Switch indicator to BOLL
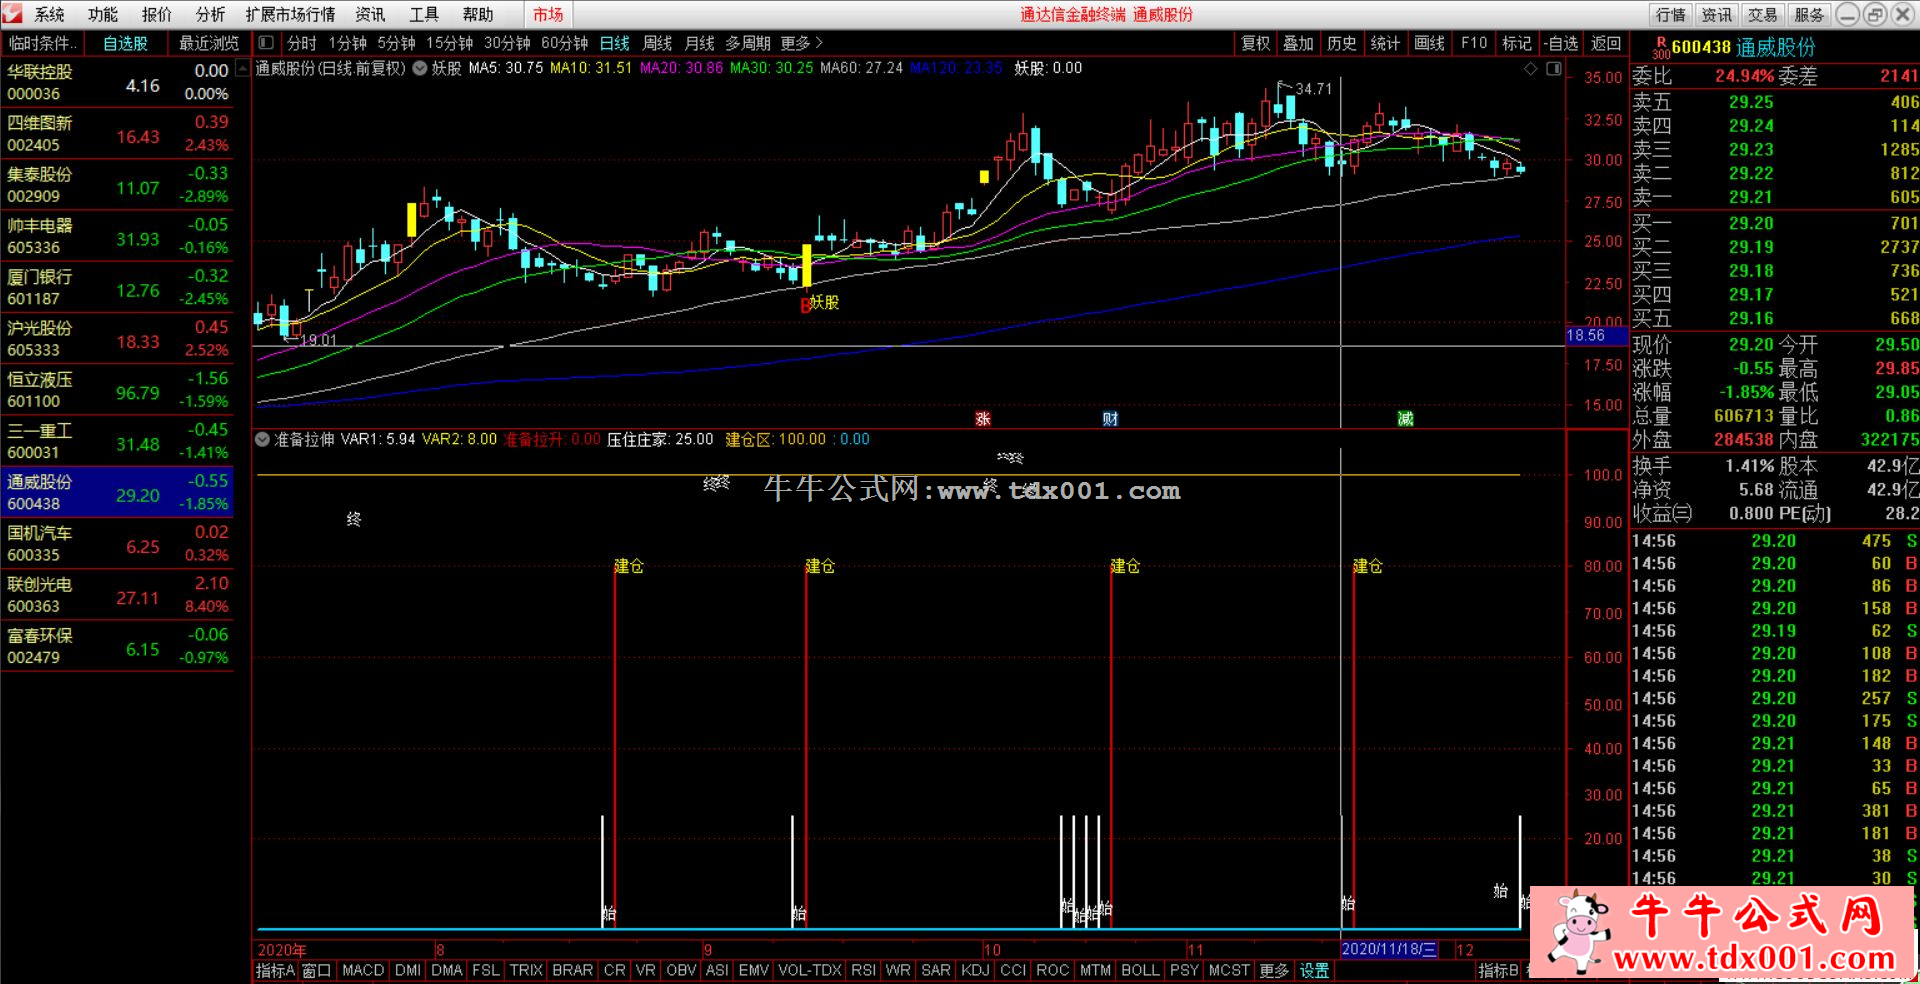 click(1140, 970)
